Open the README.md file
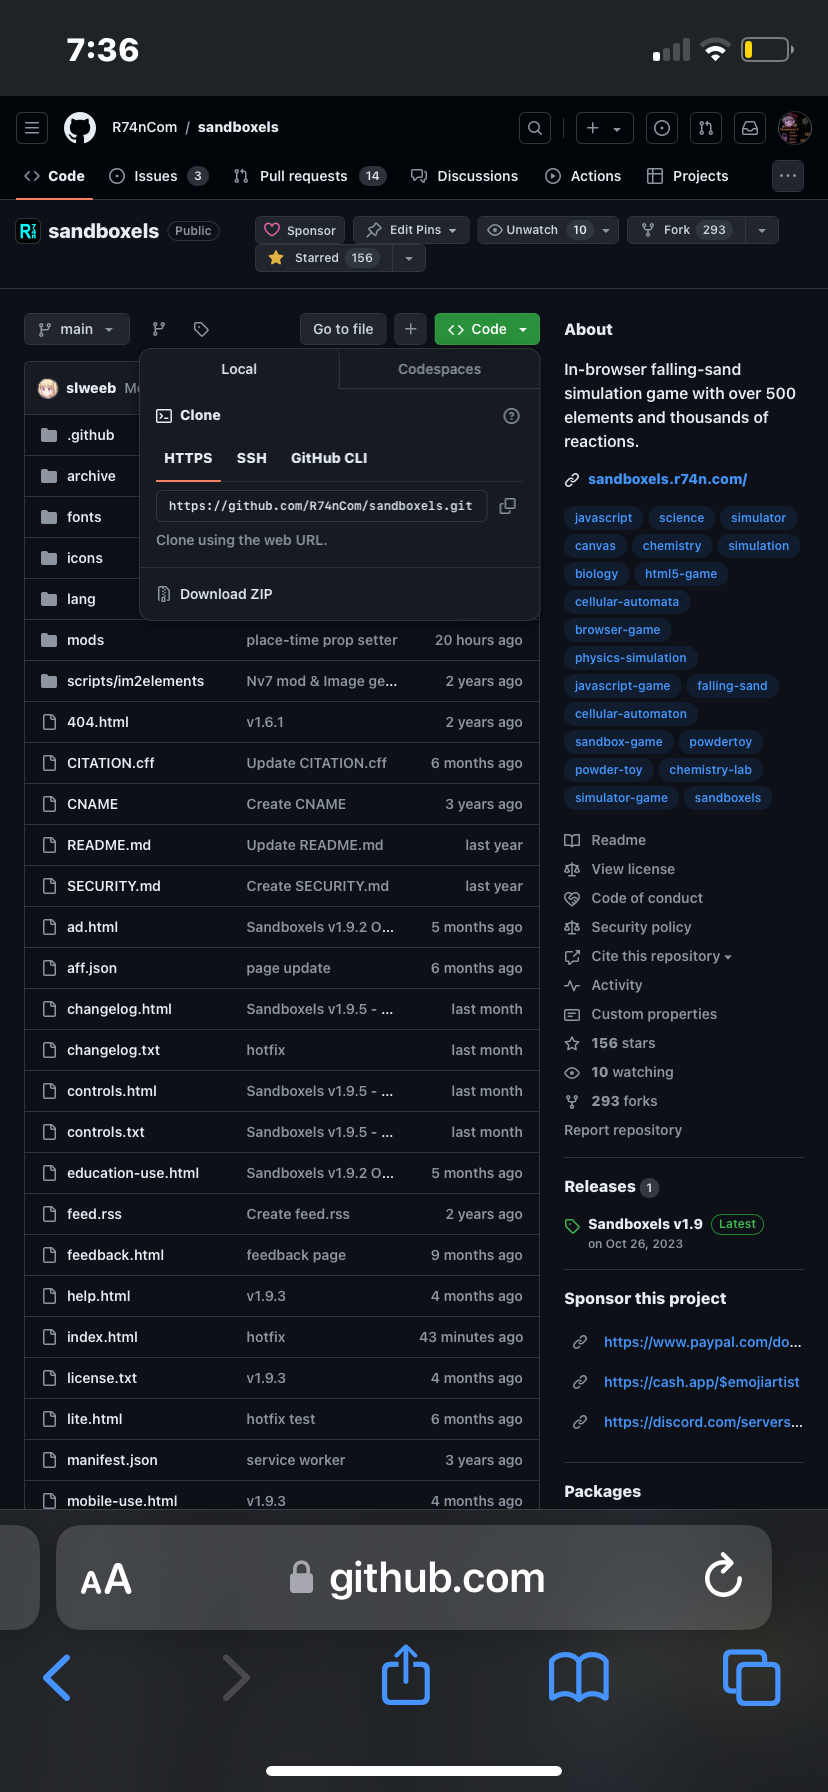This screenshot has height=1792, width=828. coord(109,845)
